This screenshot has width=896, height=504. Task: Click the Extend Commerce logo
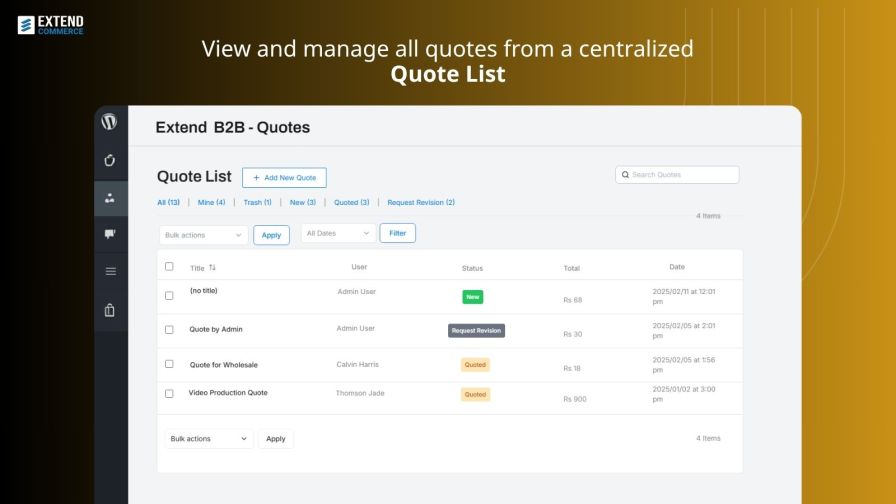[x=51, y=25]
